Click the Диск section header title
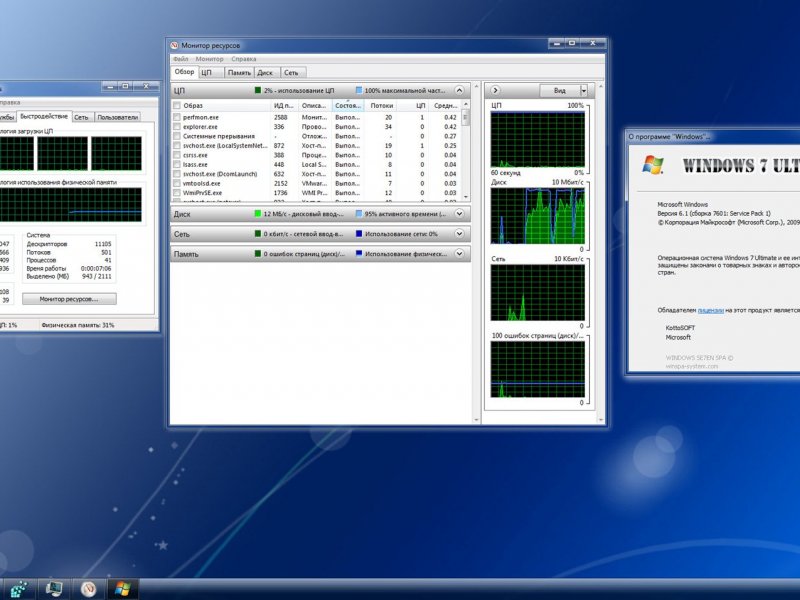The width and height of the screenshot is (800, 600). 182,214
